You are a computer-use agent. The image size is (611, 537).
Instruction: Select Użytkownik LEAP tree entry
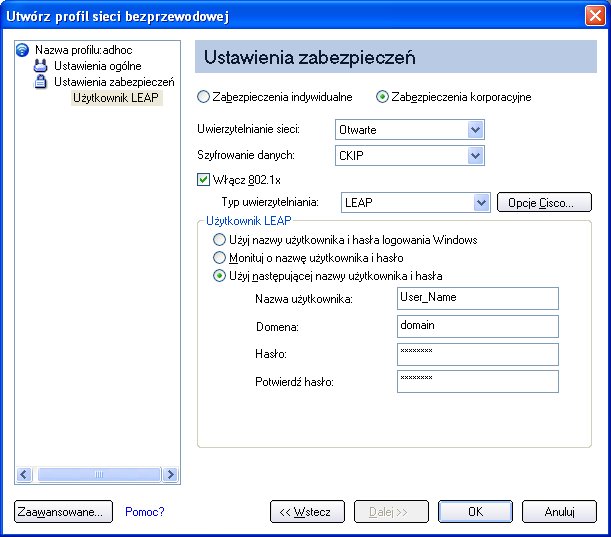point(116,98)
